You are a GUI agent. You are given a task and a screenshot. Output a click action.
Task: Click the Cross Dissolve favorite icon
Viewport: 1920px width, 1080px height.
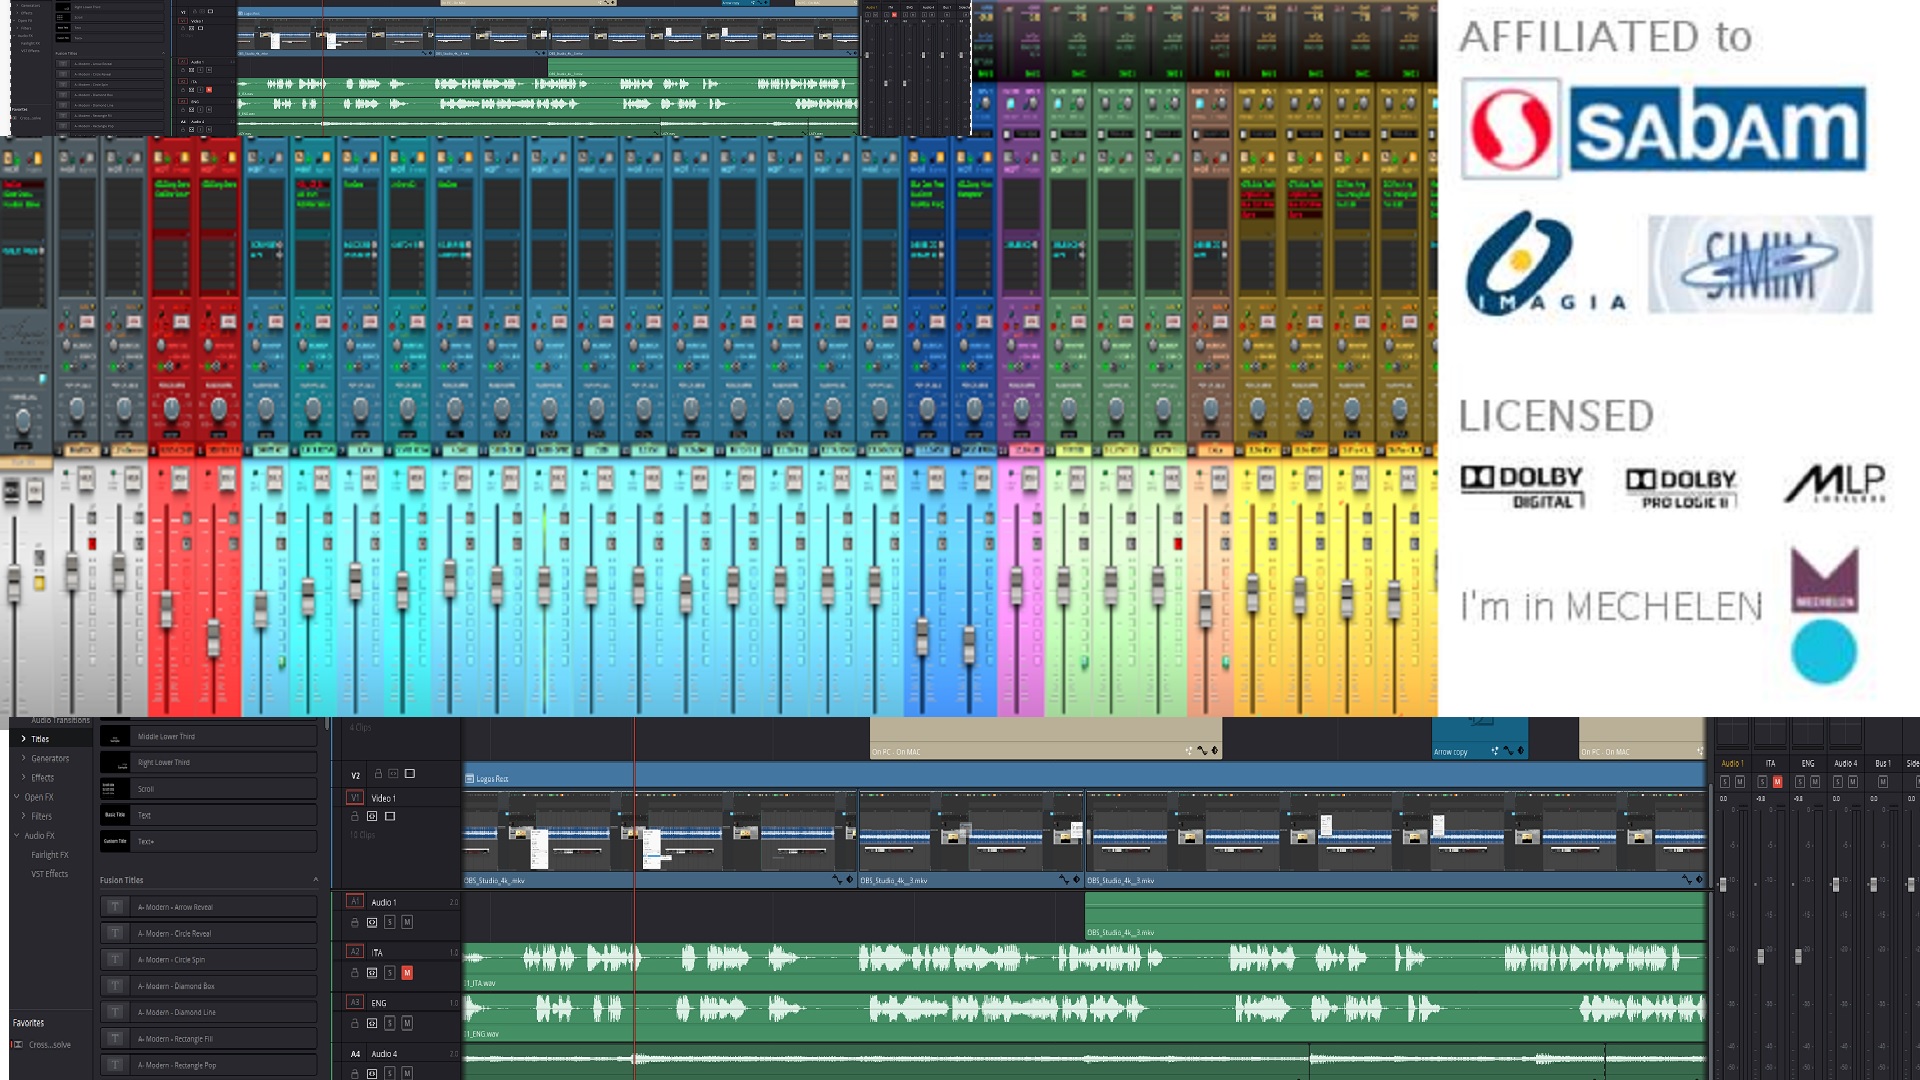click(x=18, y=1045)
